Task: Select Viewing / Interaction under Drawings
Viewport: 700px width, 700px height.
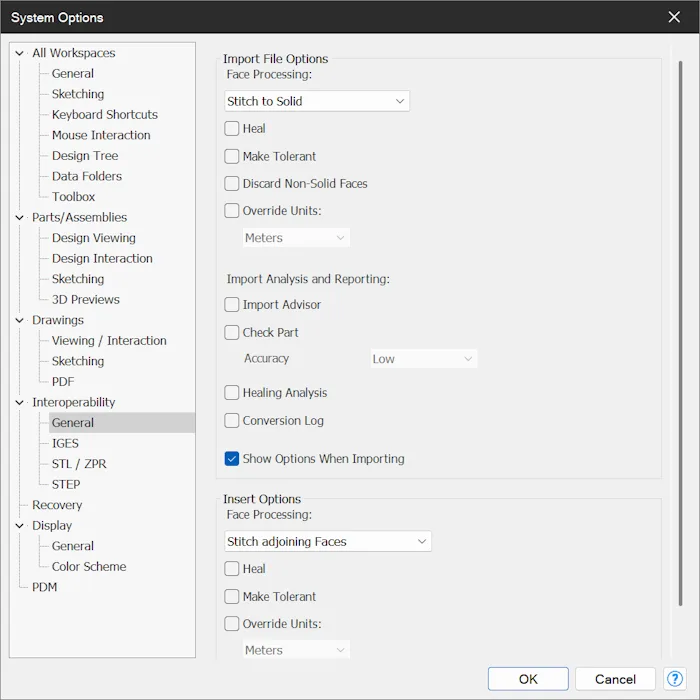Action: (109, 340)
